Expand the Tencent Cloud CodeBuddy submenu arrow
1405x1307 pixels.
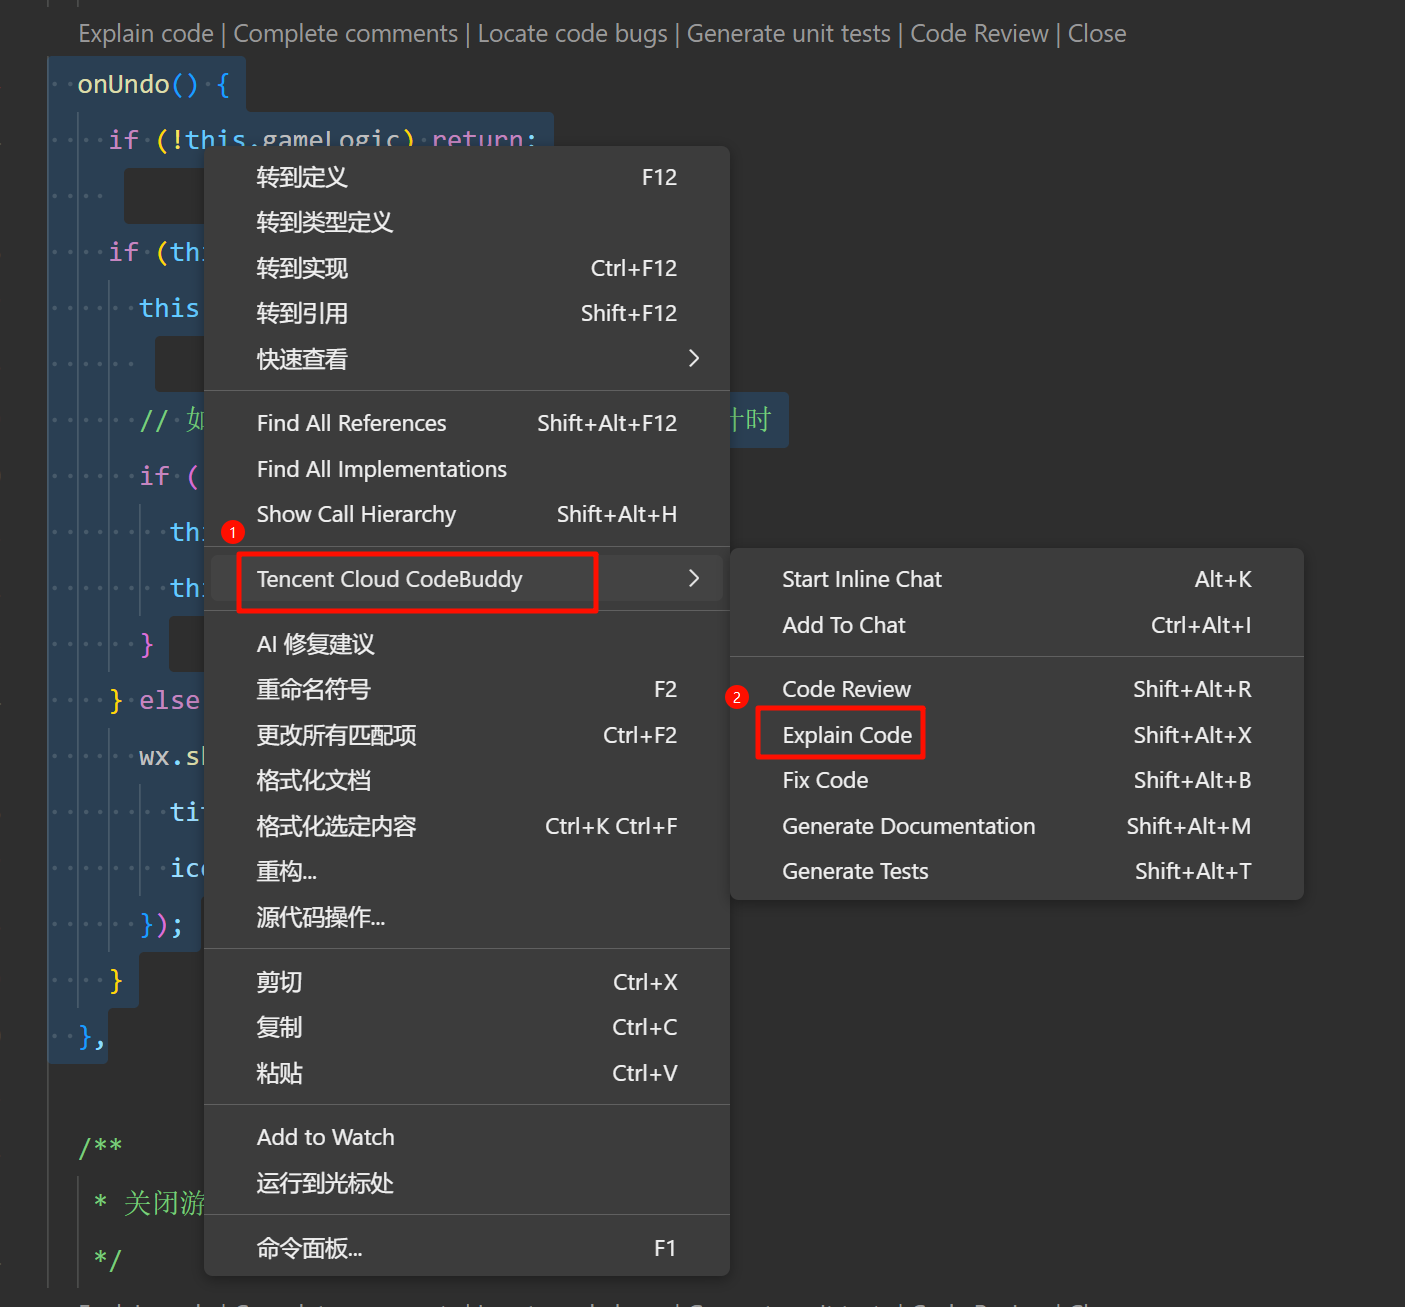coord(693,579)
